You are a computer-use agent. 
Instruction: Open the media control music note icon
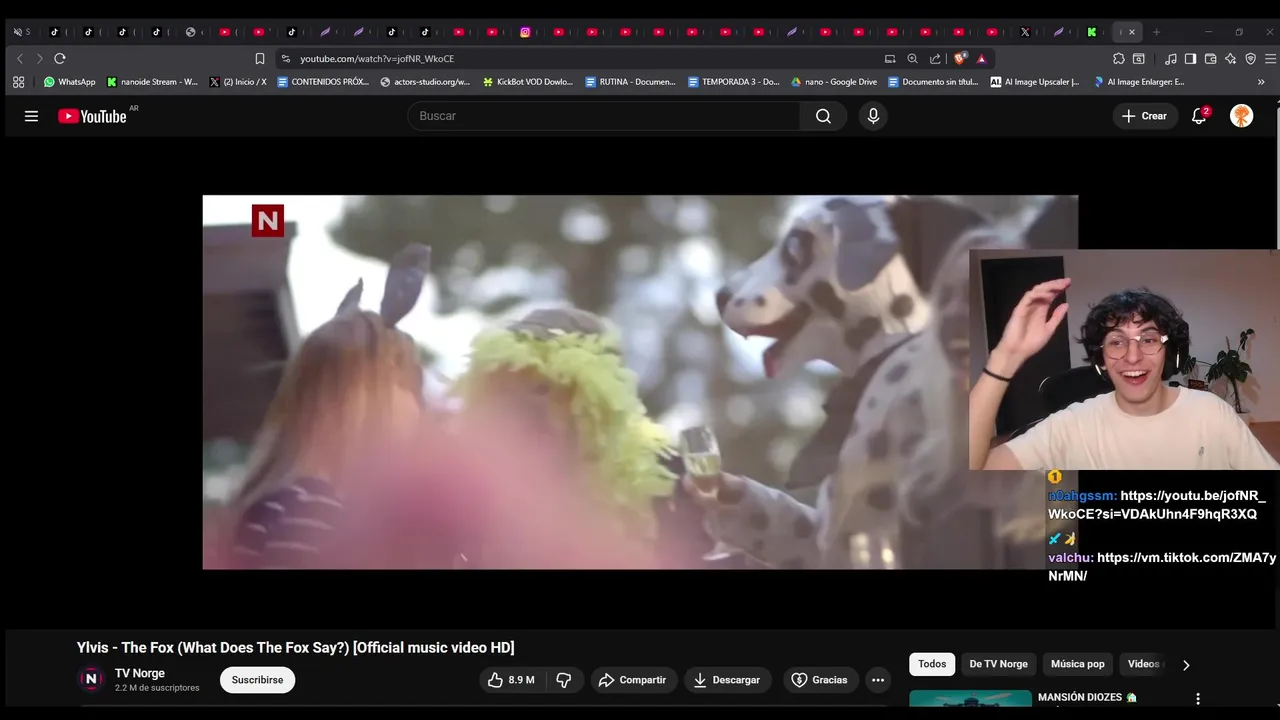pyautogui.click(x=1171, y=59)
